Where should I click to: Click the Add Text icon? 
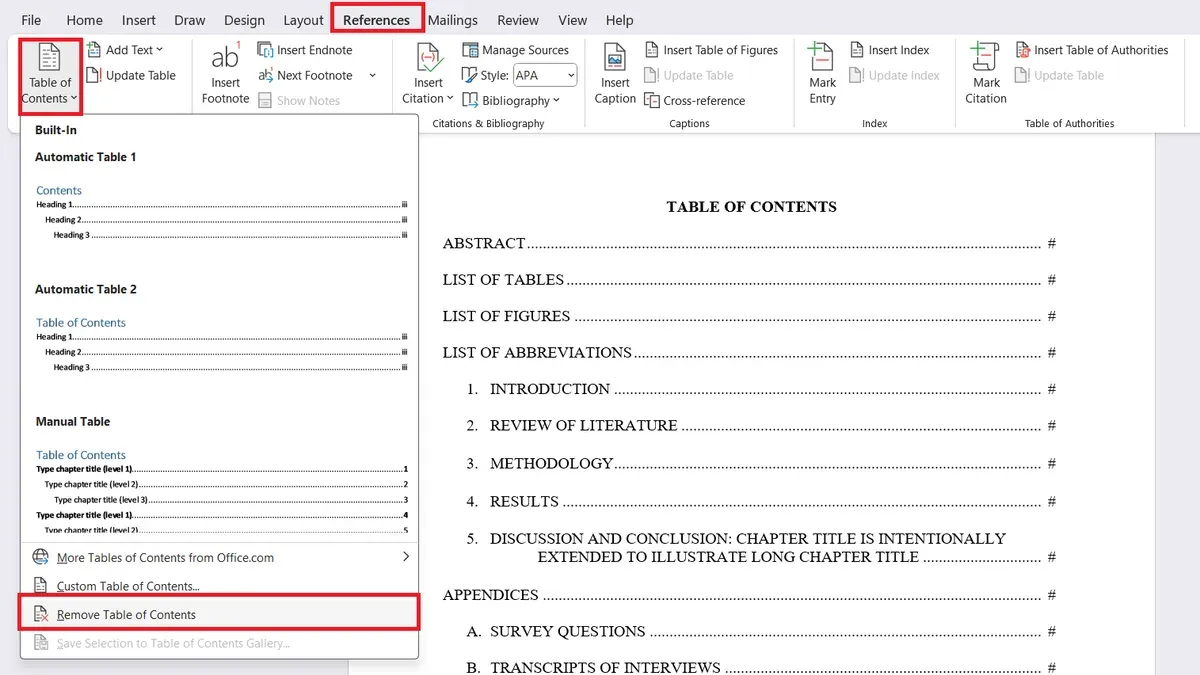(94, 50)
